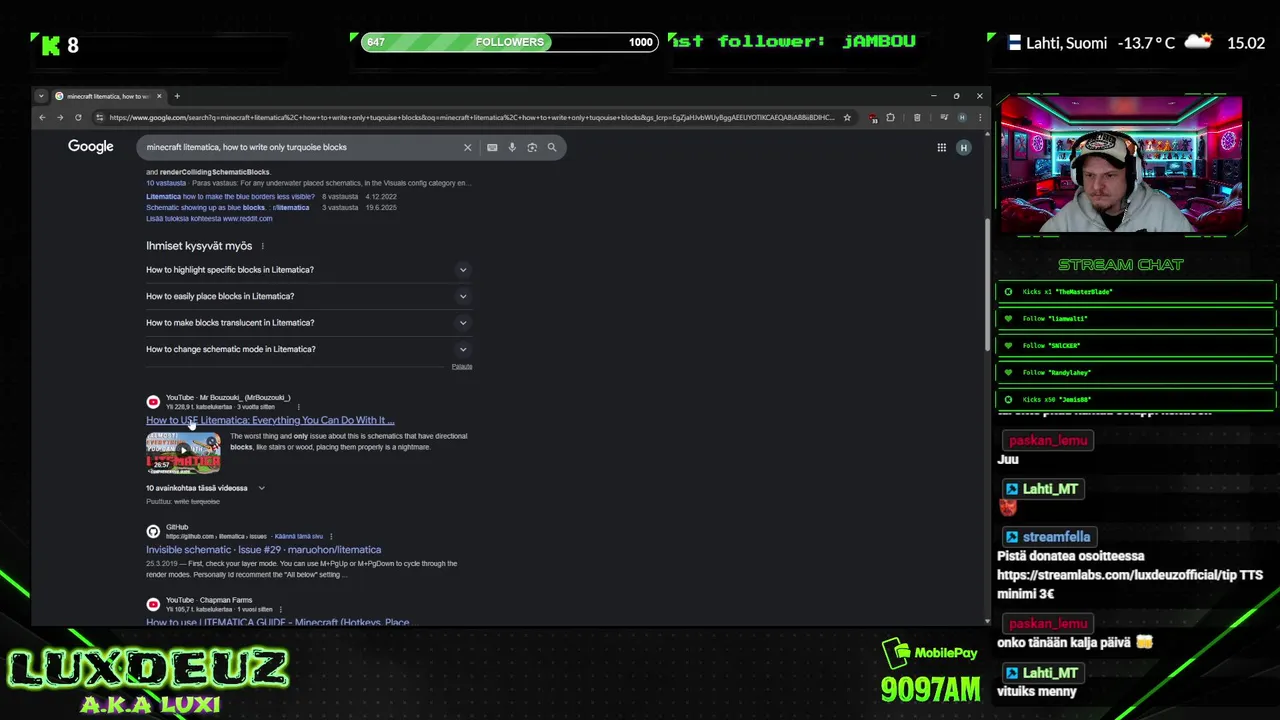
Task: Click 'Follow Liamwalti' alert in stream chat
Action: point(1136,318)
